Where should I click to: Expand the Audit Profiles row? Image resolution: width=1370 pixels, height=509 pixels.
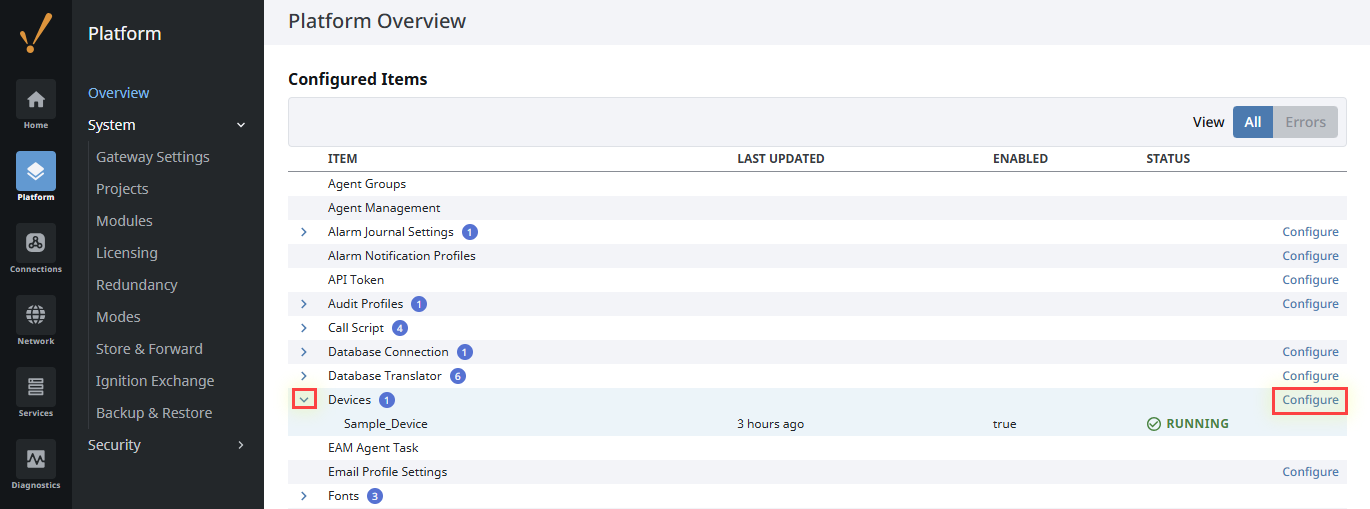tap(304, 304)
